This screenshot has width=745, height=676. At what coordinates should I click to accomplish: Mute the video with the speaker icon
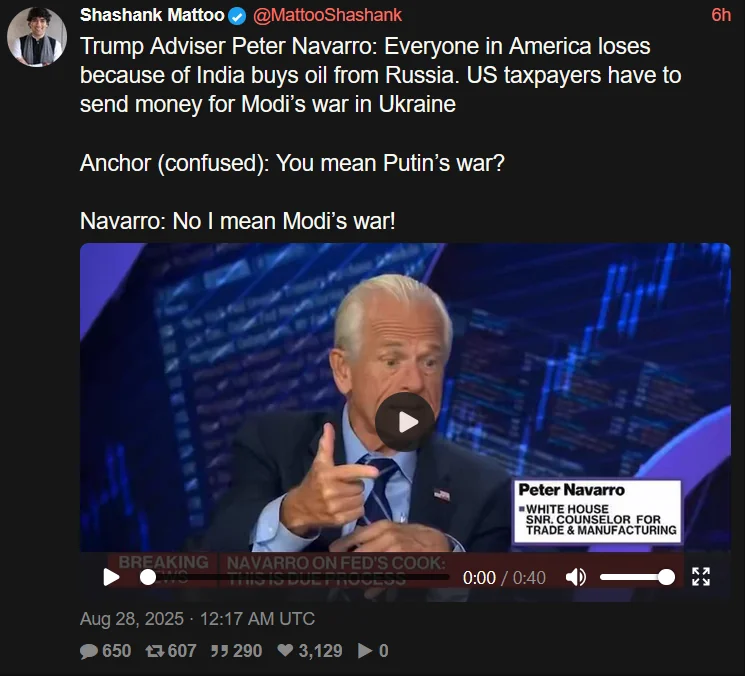tap(576, 577)
